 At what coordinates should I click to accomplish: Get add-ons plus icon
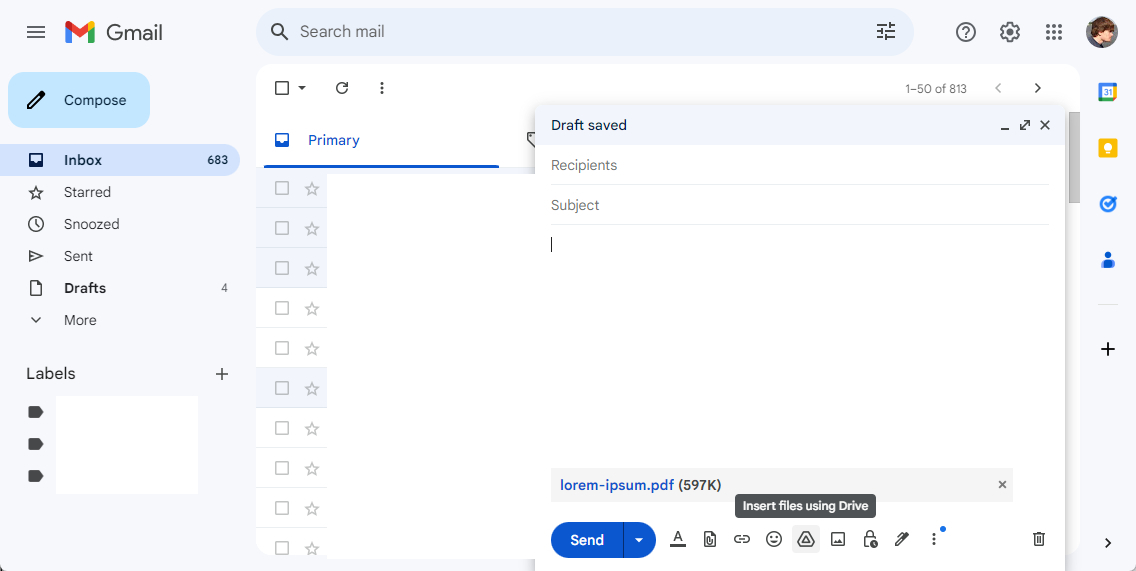coord(1107,349)
